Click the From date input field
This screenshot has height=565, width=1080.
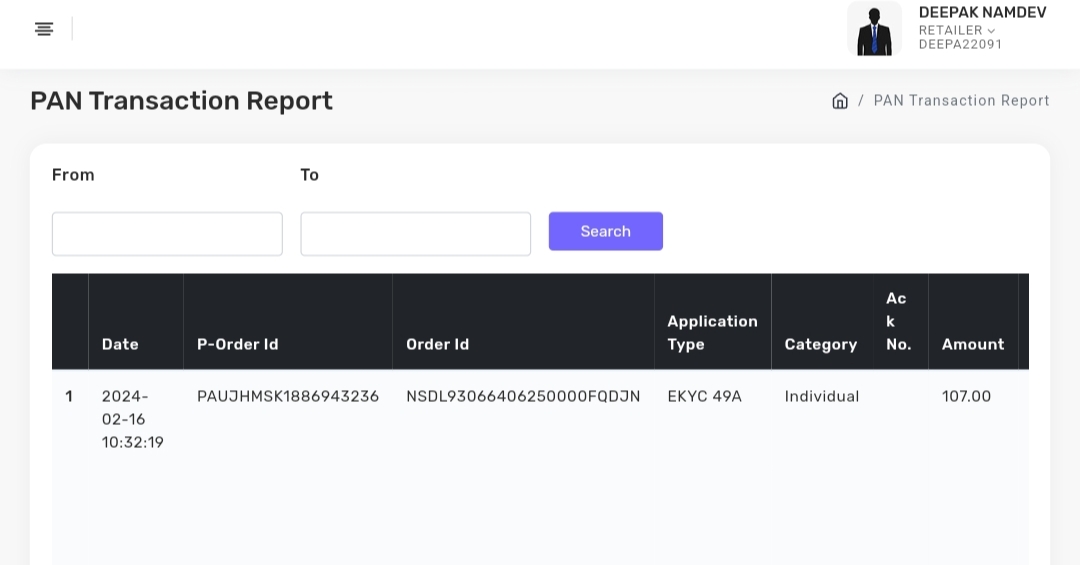pyautogui.click(x=167, y=234)
